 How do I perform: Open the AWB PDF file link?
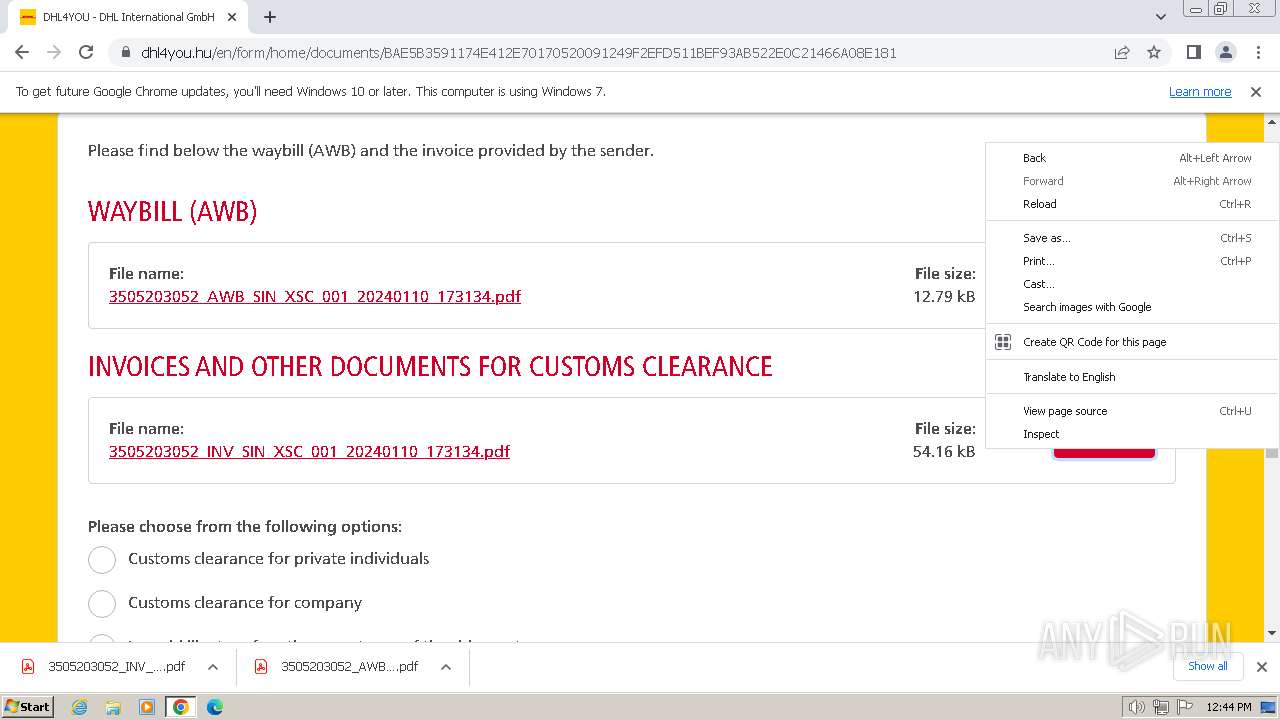pyautogui.click(x=315, y=296)
